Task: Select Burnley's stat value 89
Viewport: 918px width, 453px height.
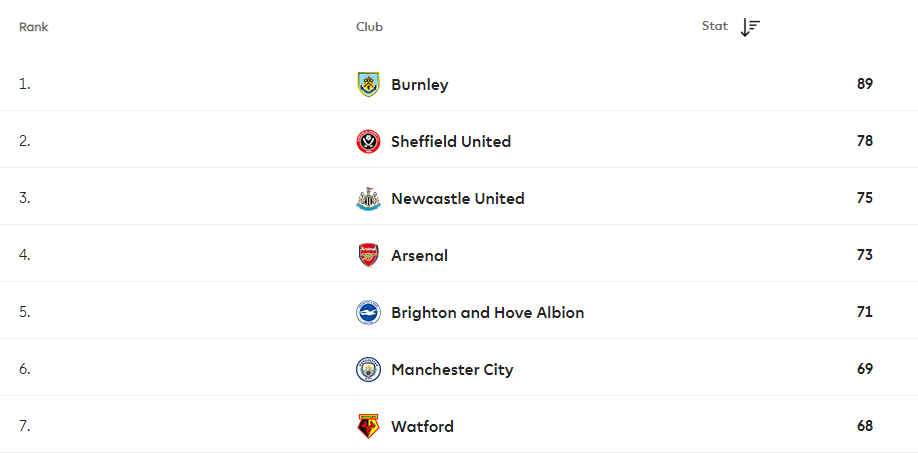Action: tap(864, 84)
